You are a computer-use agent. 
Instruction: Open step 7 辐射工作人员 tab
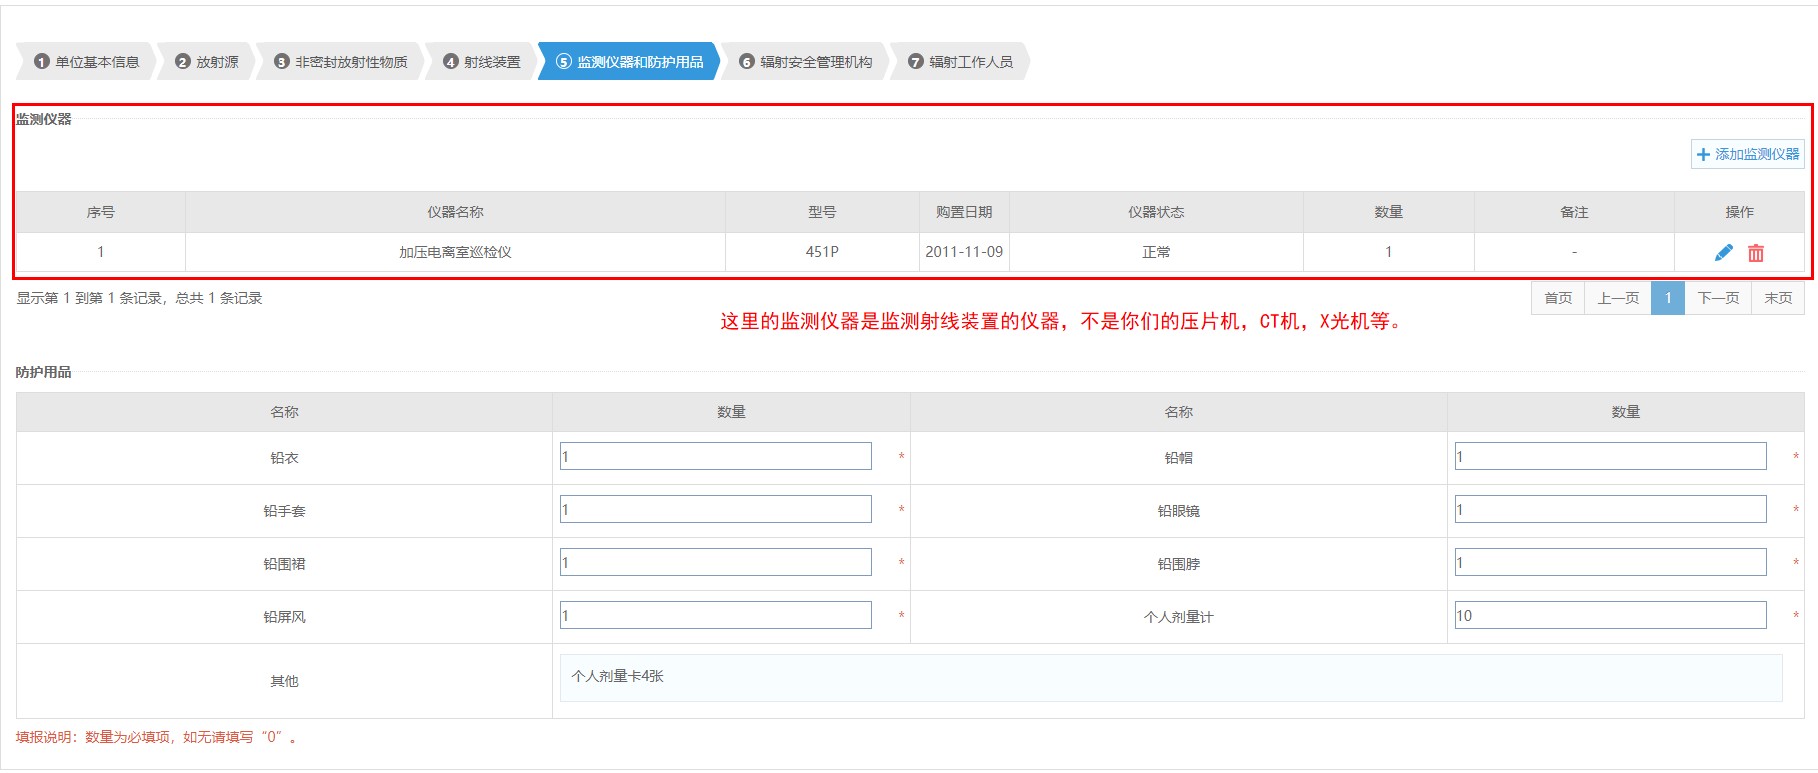tap(960, 62)
